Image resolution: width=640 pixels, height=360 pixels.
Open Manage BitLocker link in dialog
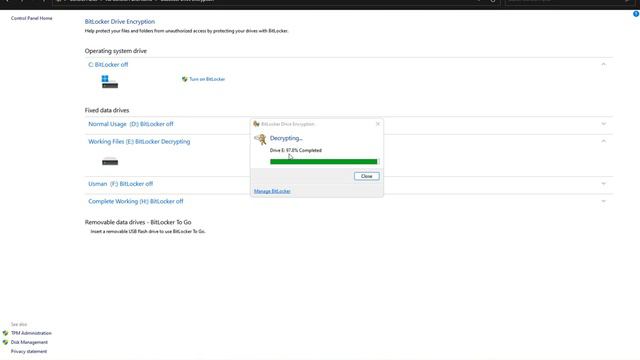point(272,191)
